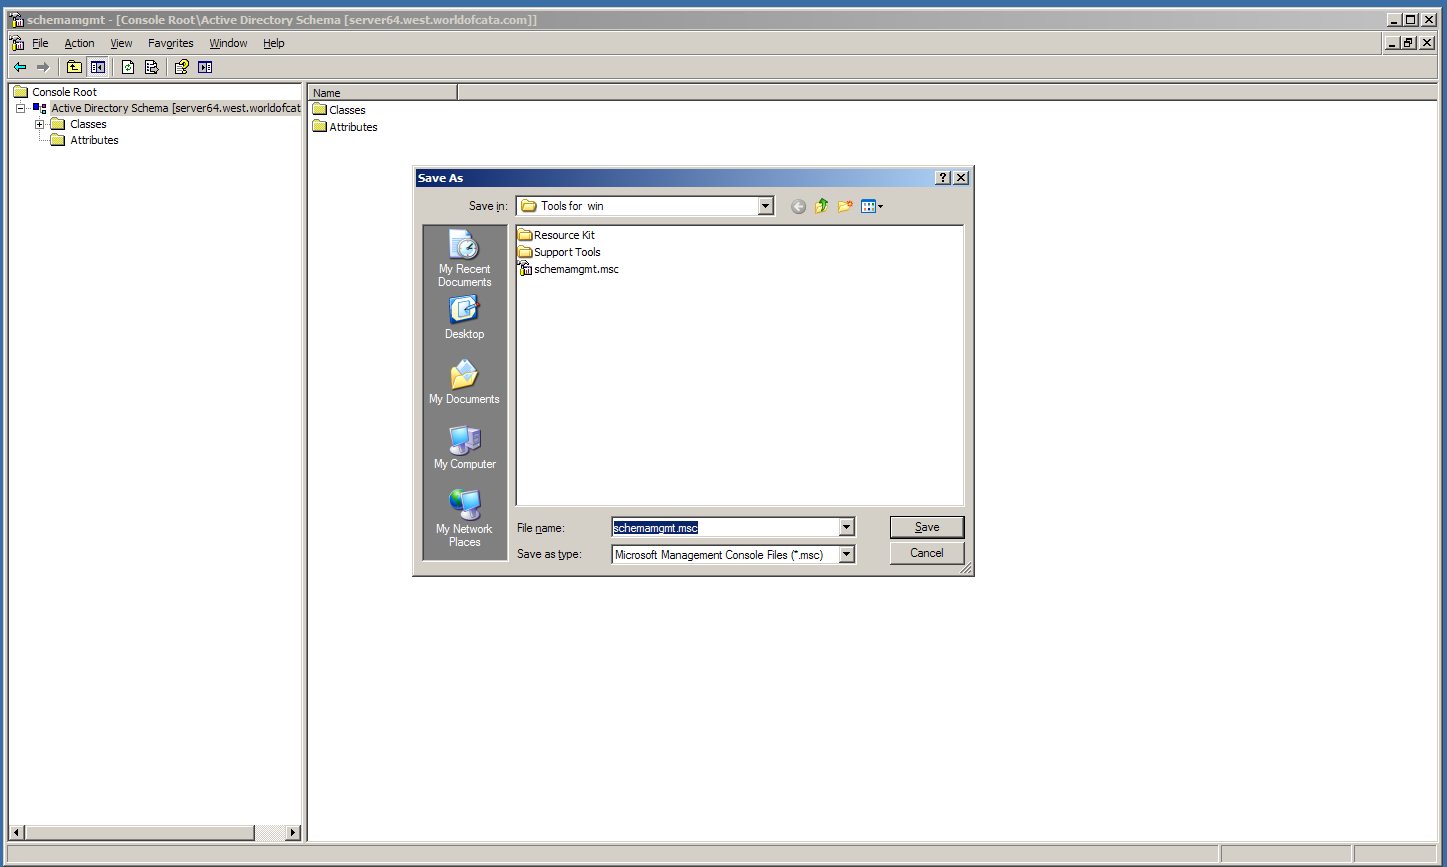Open the Save as type dropdown

[x=847, y=554]
